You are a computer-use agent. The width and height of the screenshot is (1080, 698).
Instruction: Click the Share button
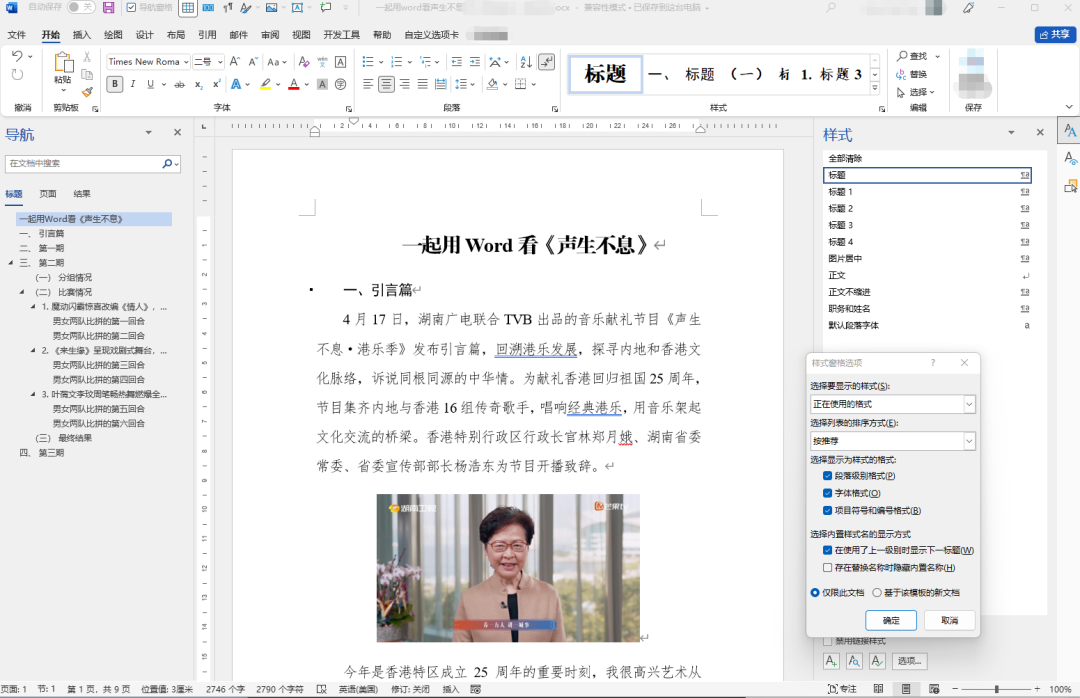[1055, 34]
